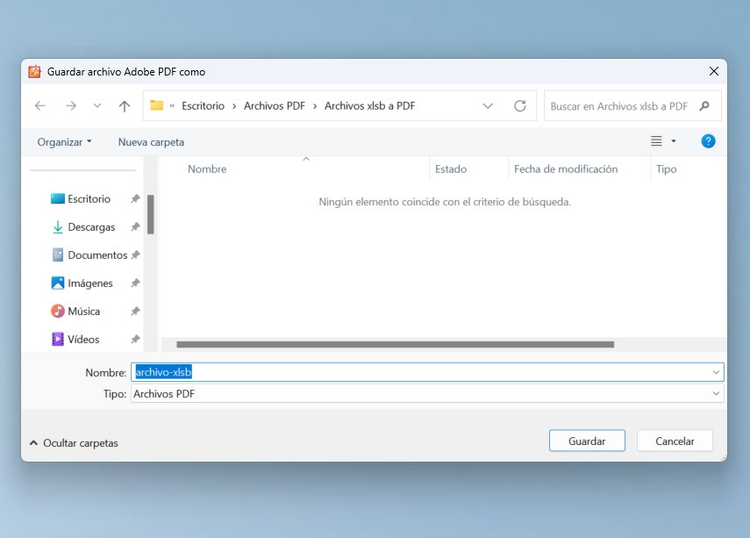The width and height of the screenshot is (750, 538).
Task: Click the sidebar vertical scrollbar thumb
Action: click(x=151, y=214)
